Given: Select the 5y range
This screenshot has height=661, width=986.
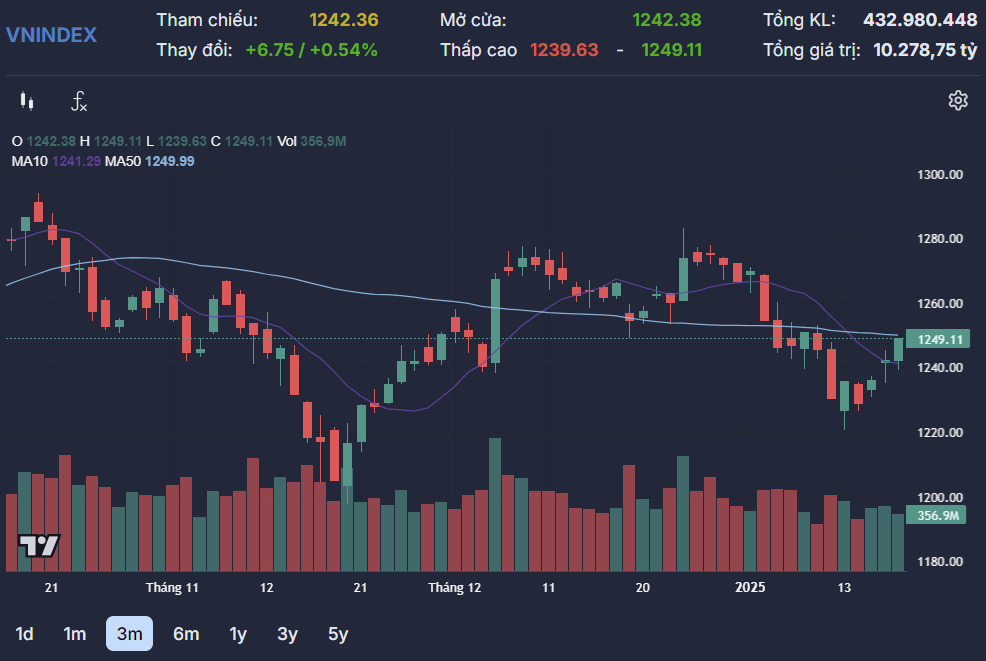Looking at the screenshot, I should click(x=338, y=634).
